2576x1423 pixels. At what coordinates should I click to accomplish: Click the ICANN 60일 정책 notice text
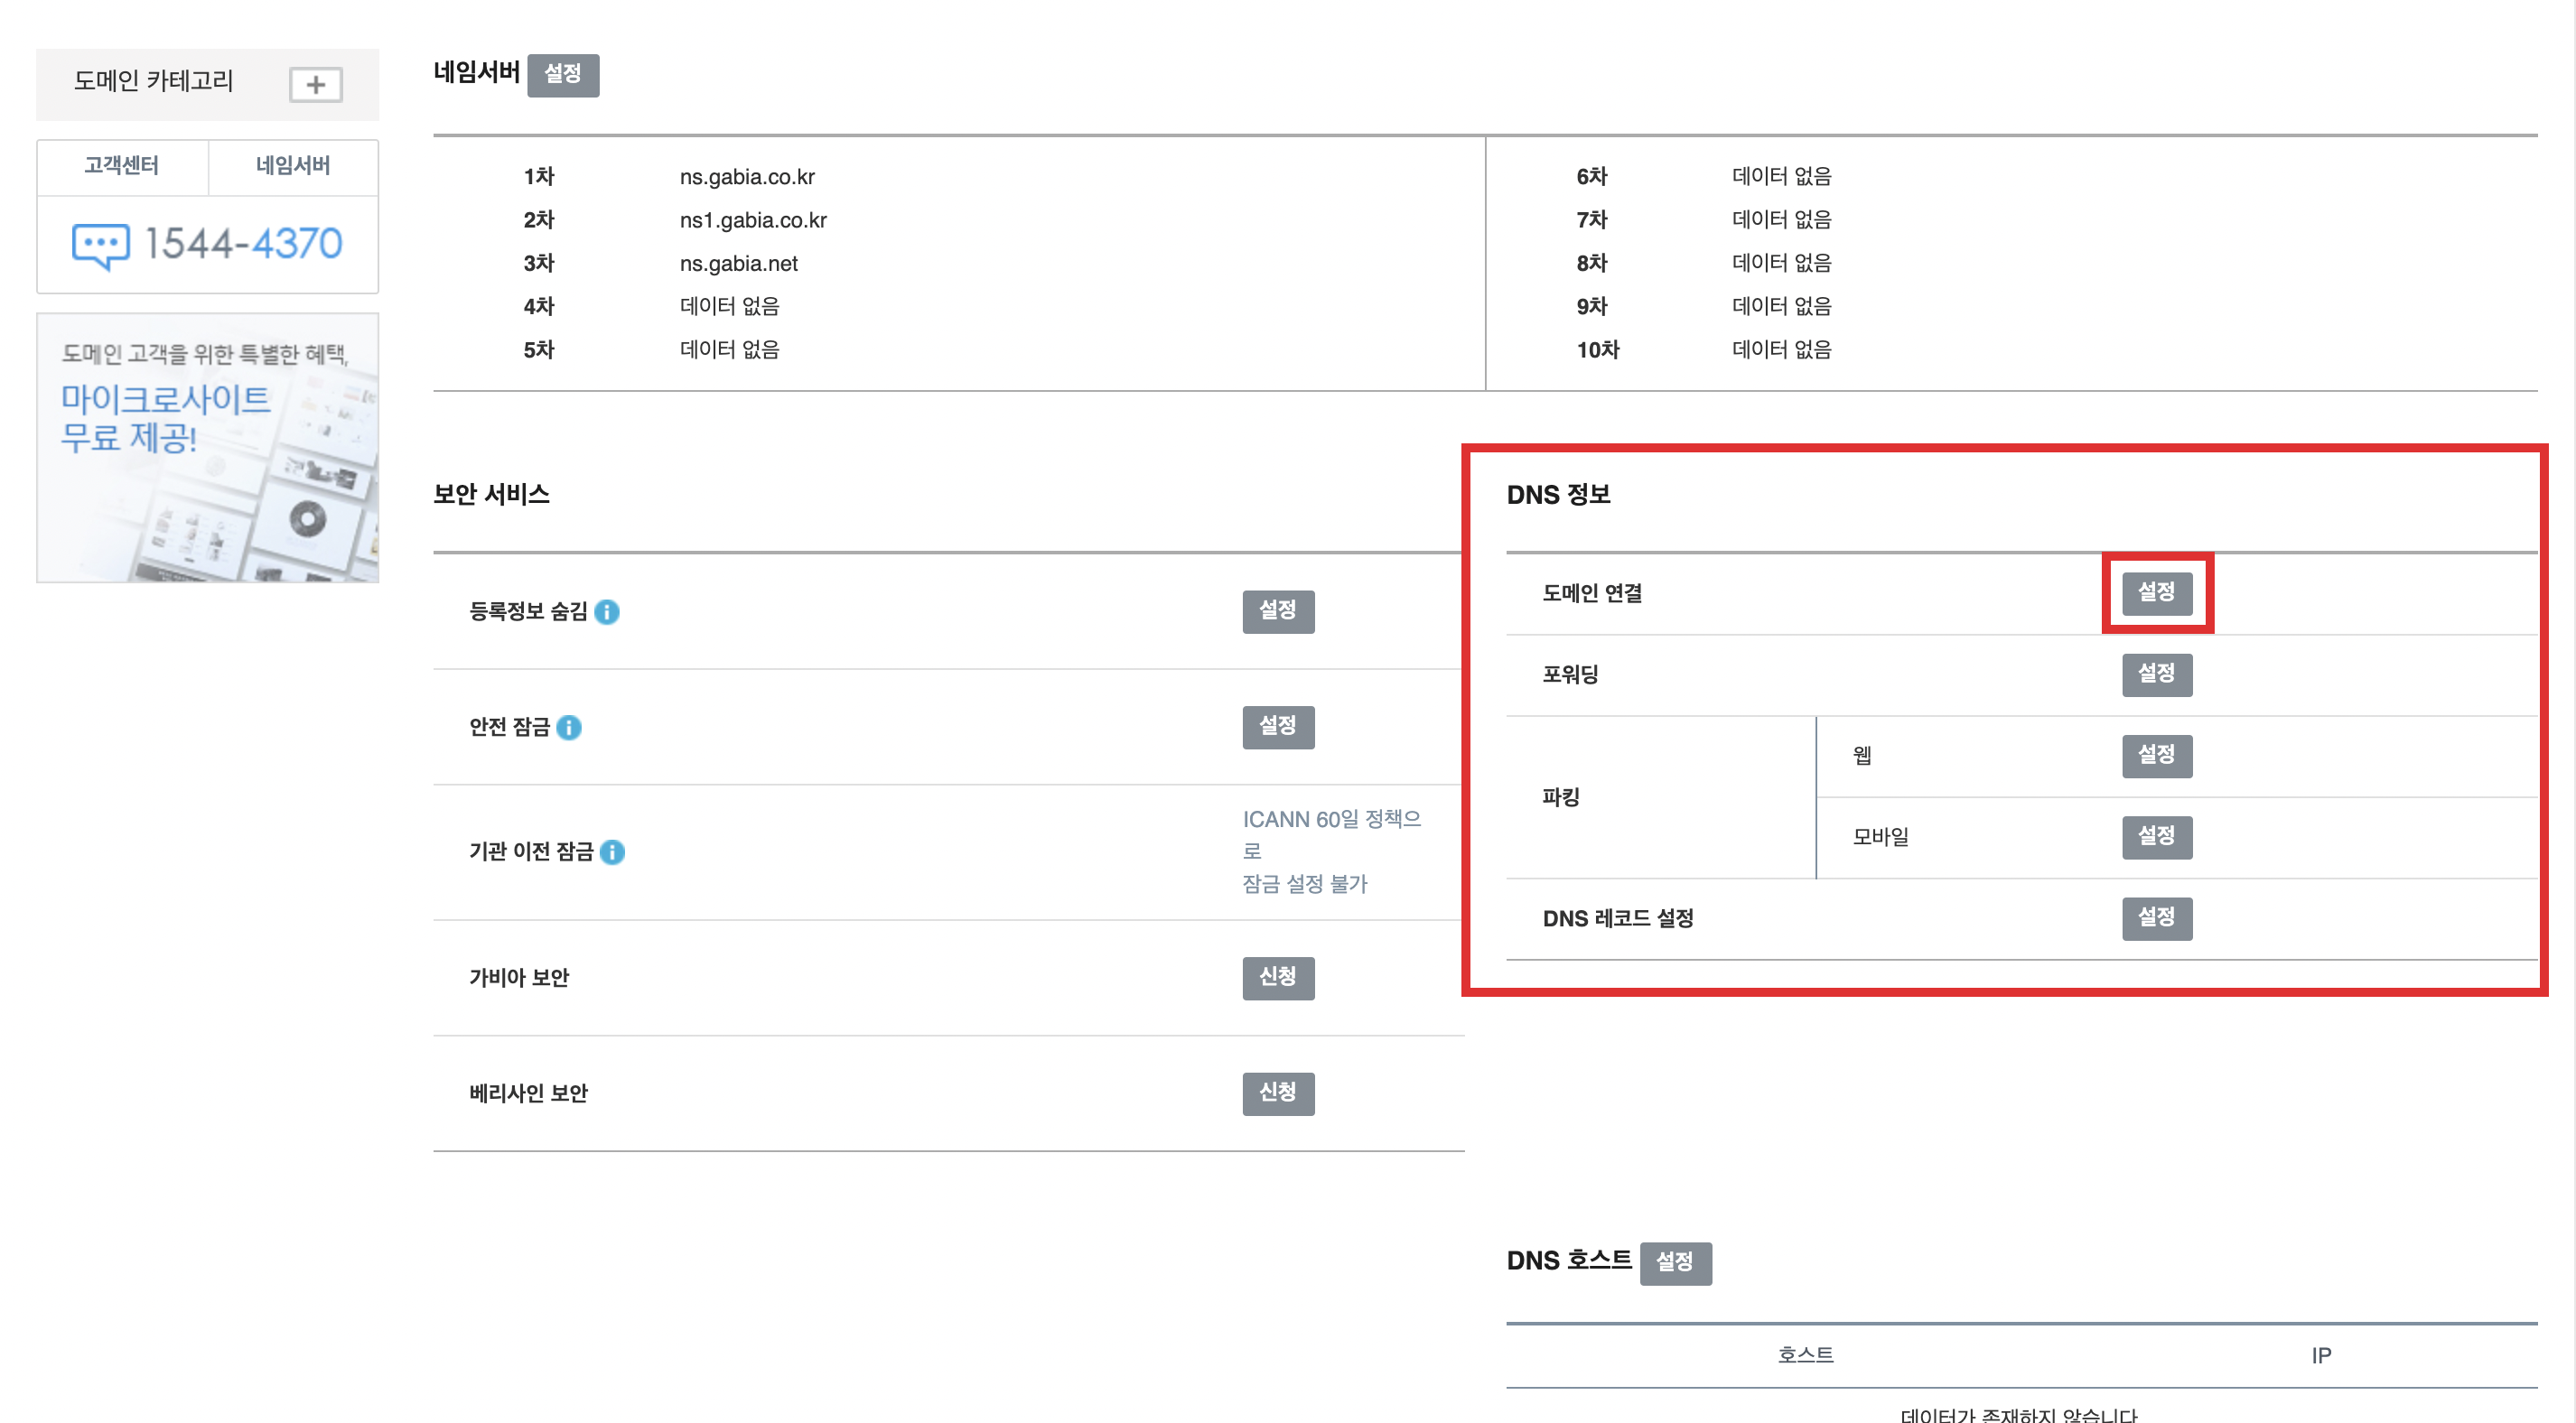click(1330, 851)
